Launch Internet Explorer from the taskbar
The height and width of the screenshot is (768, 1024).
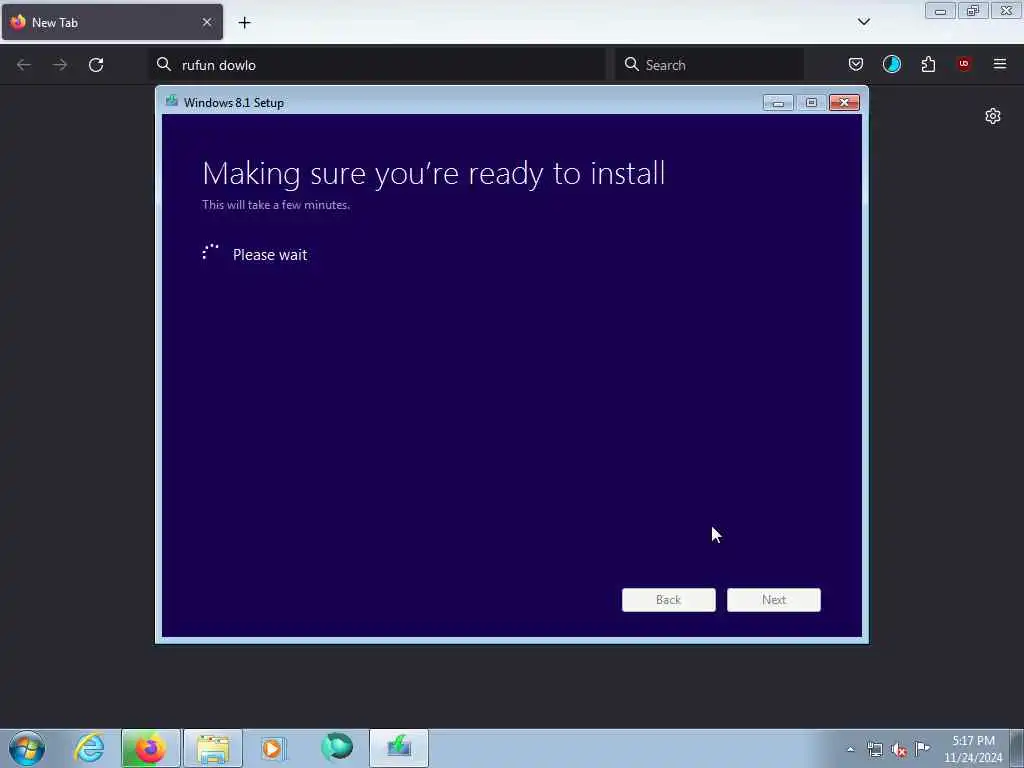point(89,748)
